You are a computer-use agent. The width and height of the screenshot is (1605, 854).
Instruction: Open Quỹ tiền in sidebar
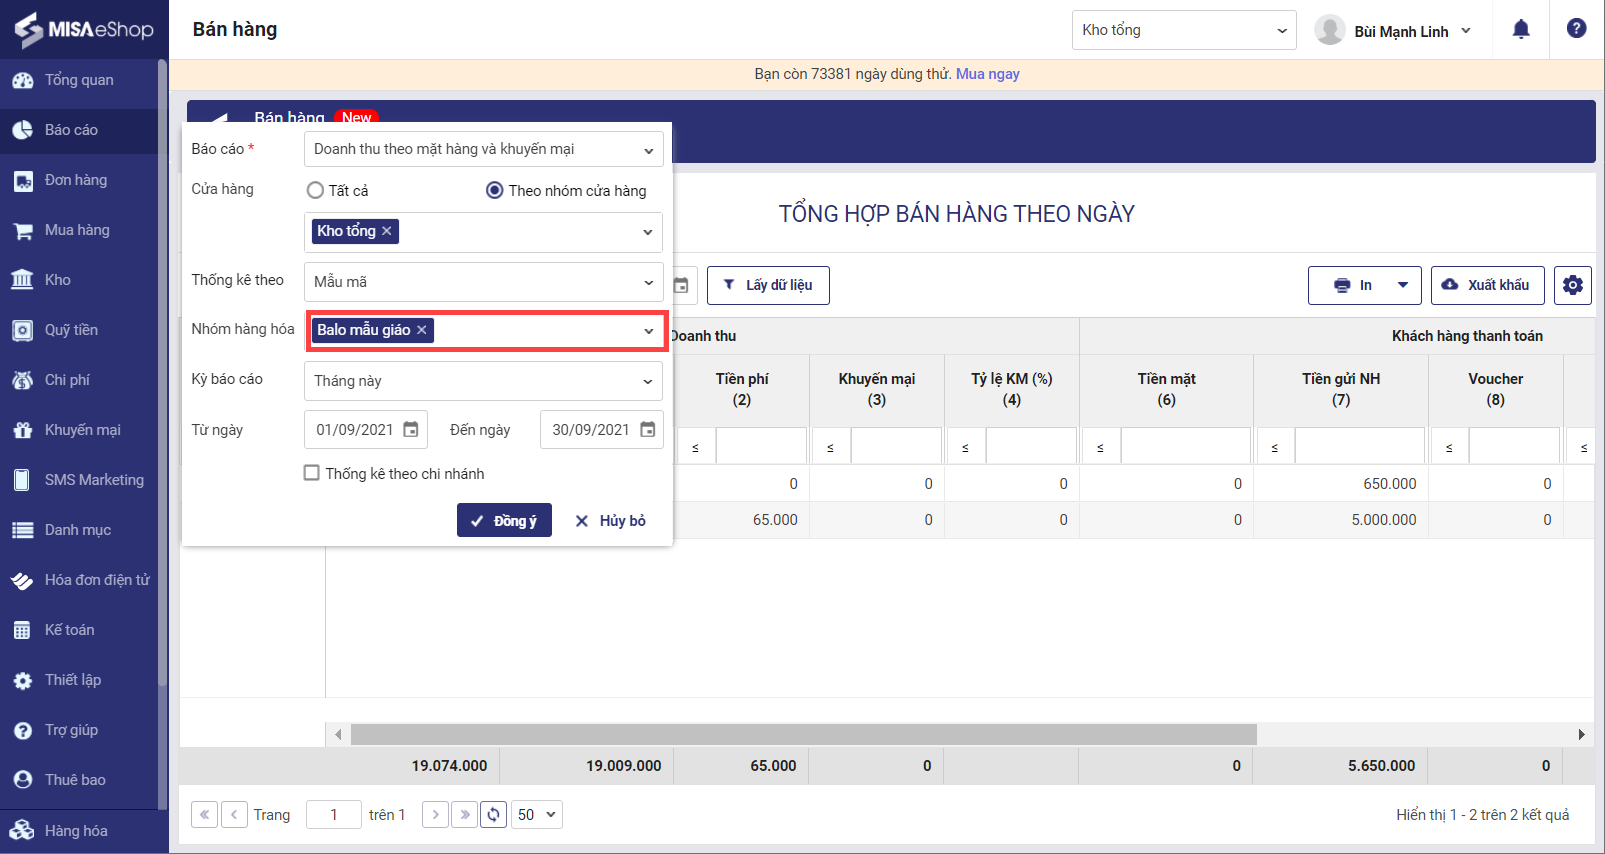point(79,330)
